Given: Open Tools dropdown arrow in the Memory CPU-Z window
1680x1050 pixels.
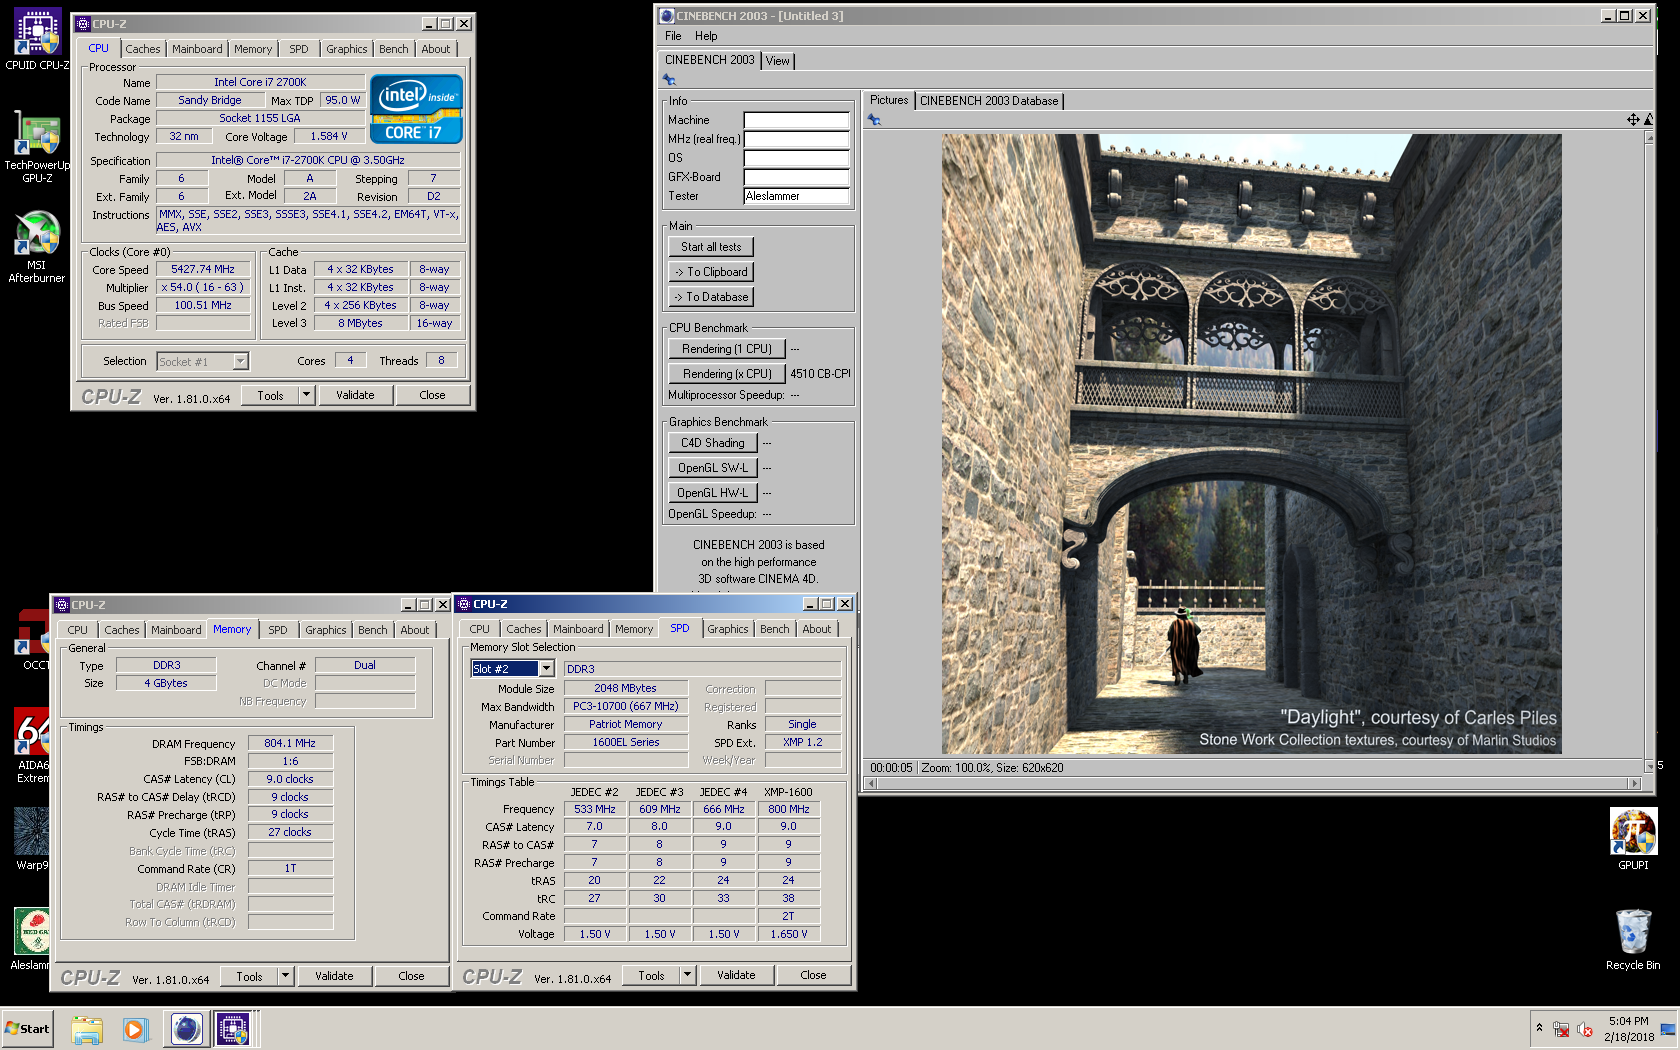Looking at the screenshot, I should pyautogui.click(x=286, y=976).
